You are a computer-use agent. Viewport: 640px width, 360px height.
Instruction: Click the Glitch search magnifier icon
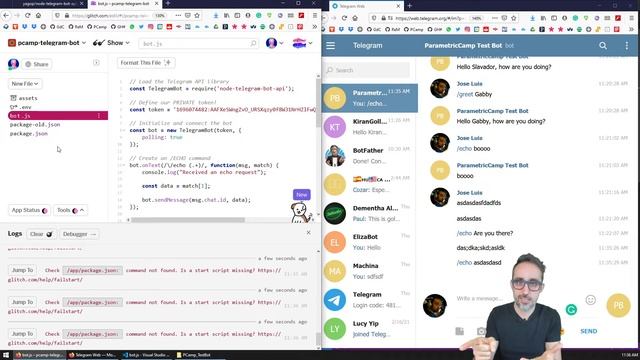click(x=253, y=43)
